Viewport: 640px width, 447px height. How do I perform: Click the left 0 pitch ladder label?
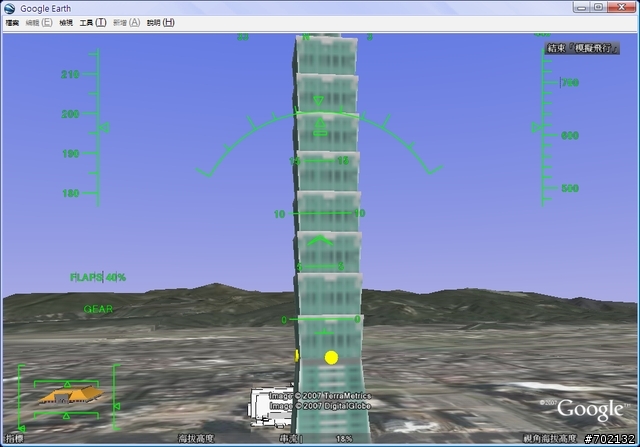coord(284,320)
